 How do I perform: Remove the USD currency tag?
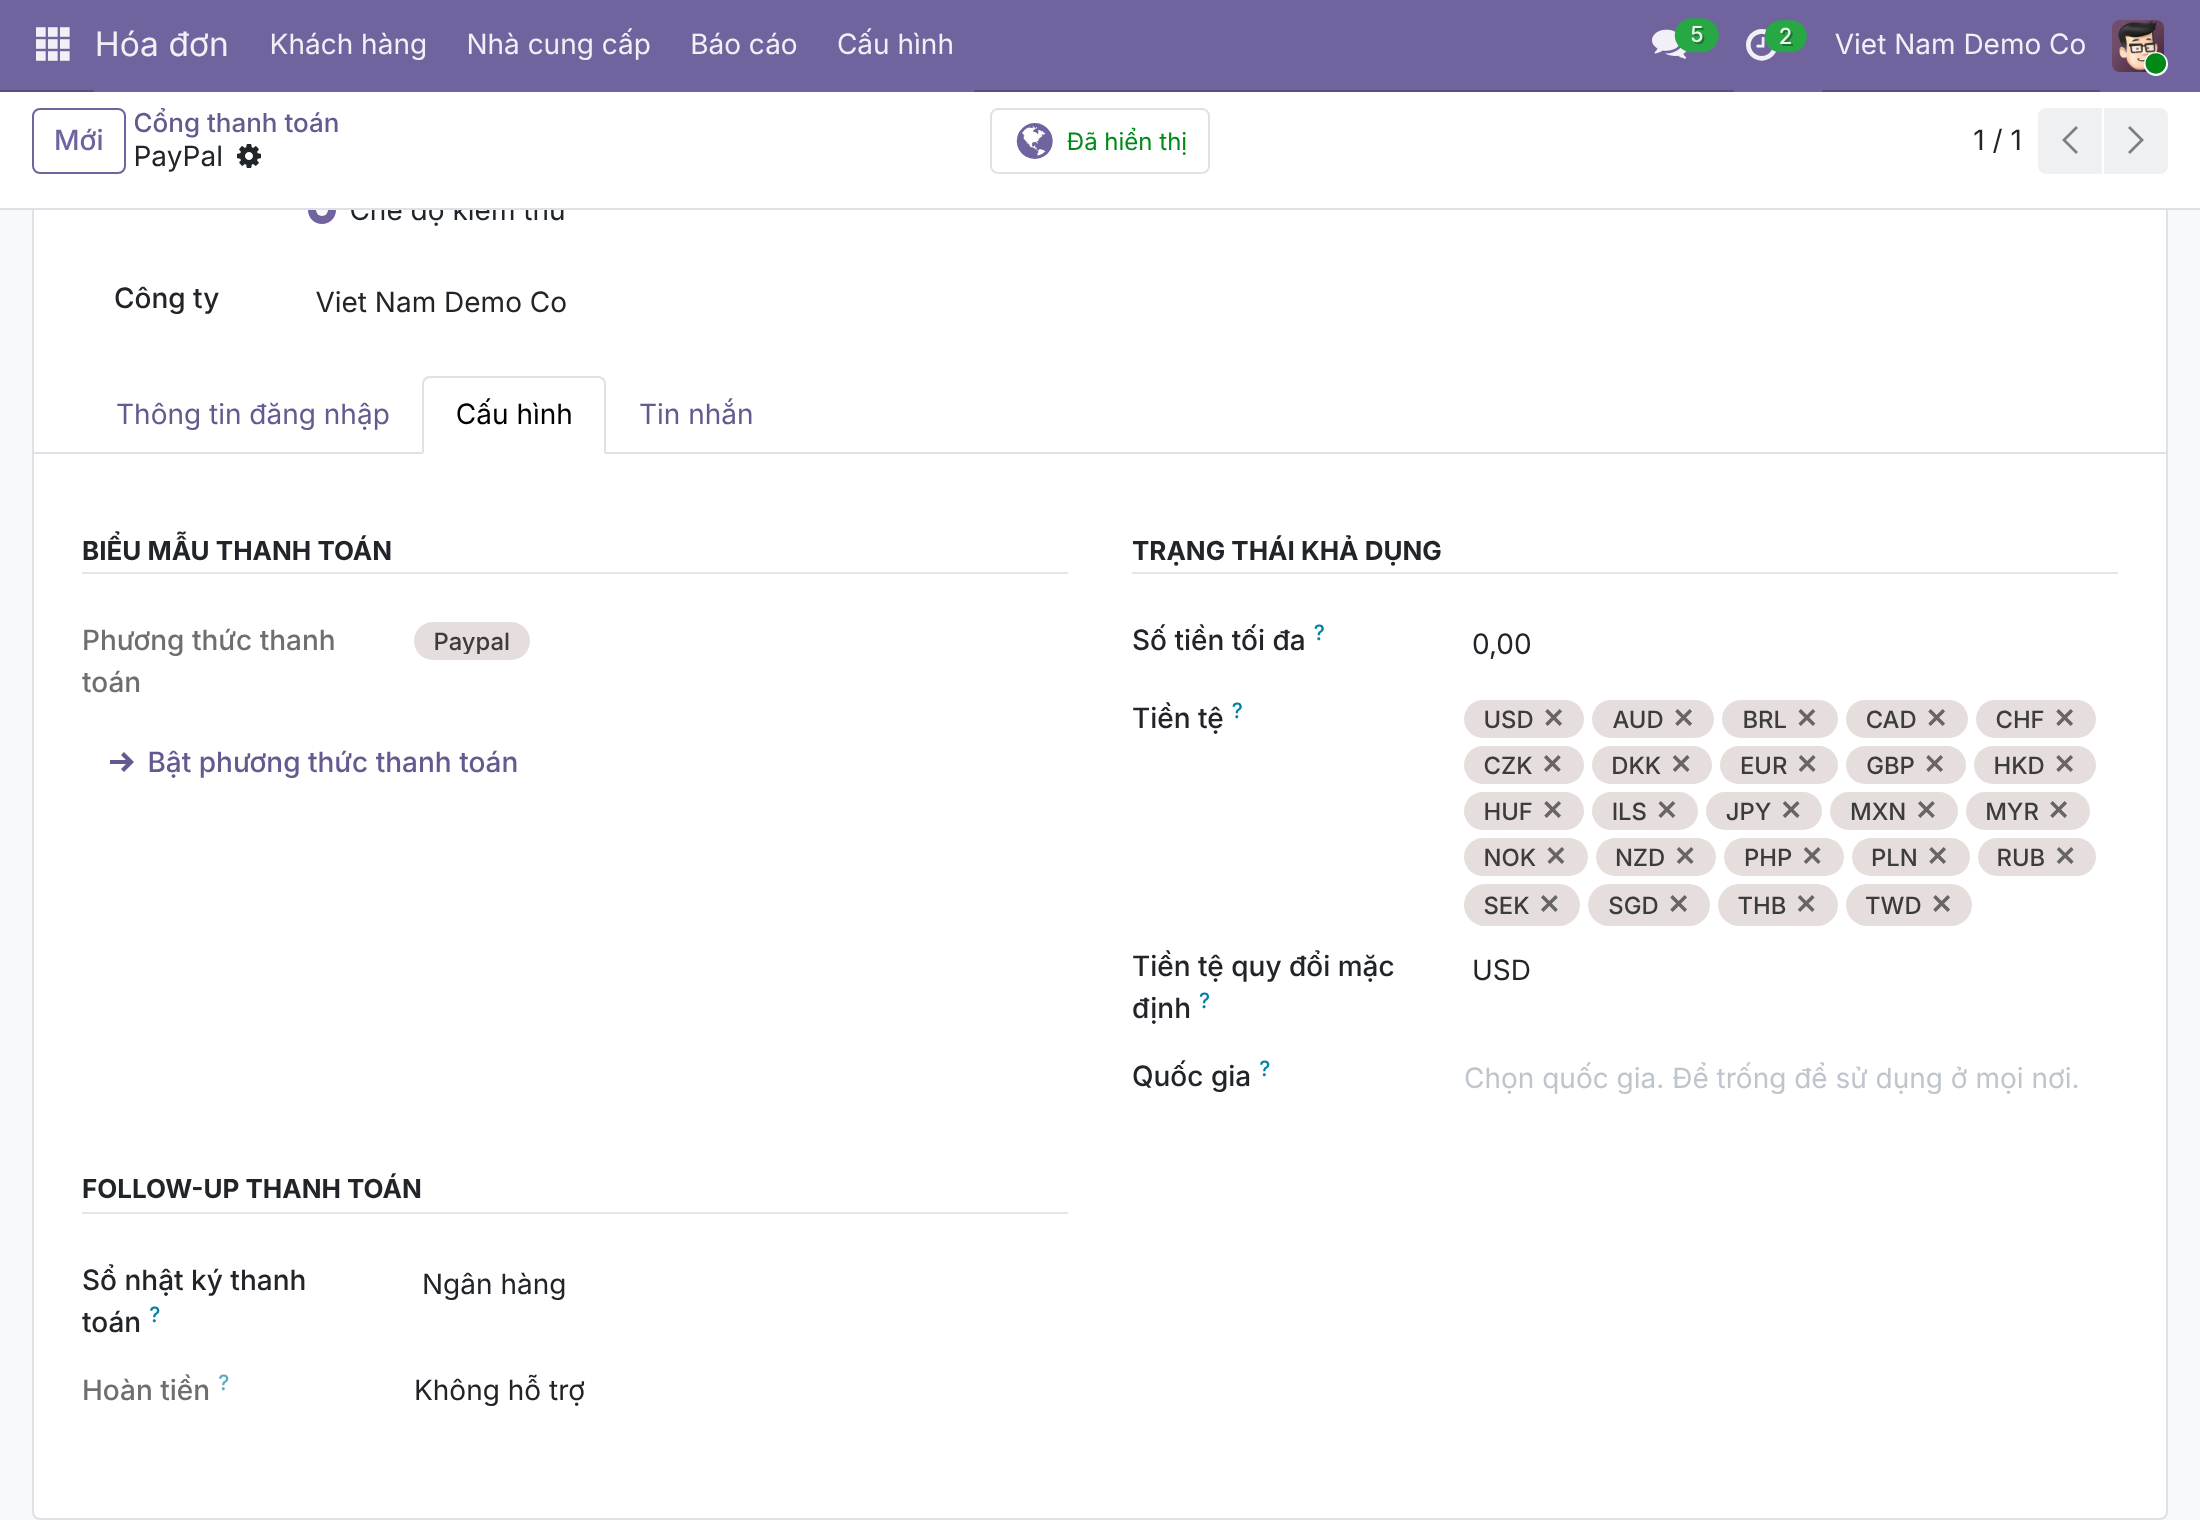(1553, 718)
